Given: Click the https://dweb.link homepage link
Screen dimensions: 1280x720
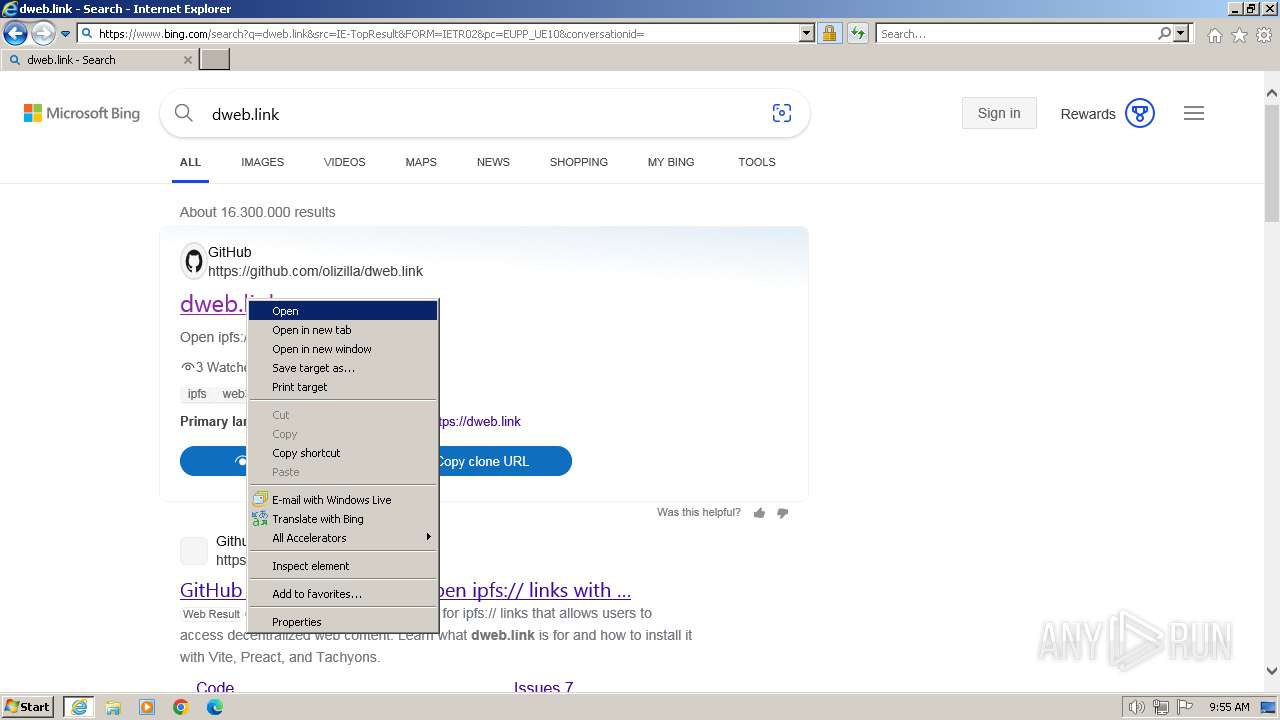Looking at the screenshot, I should (480, 421).
